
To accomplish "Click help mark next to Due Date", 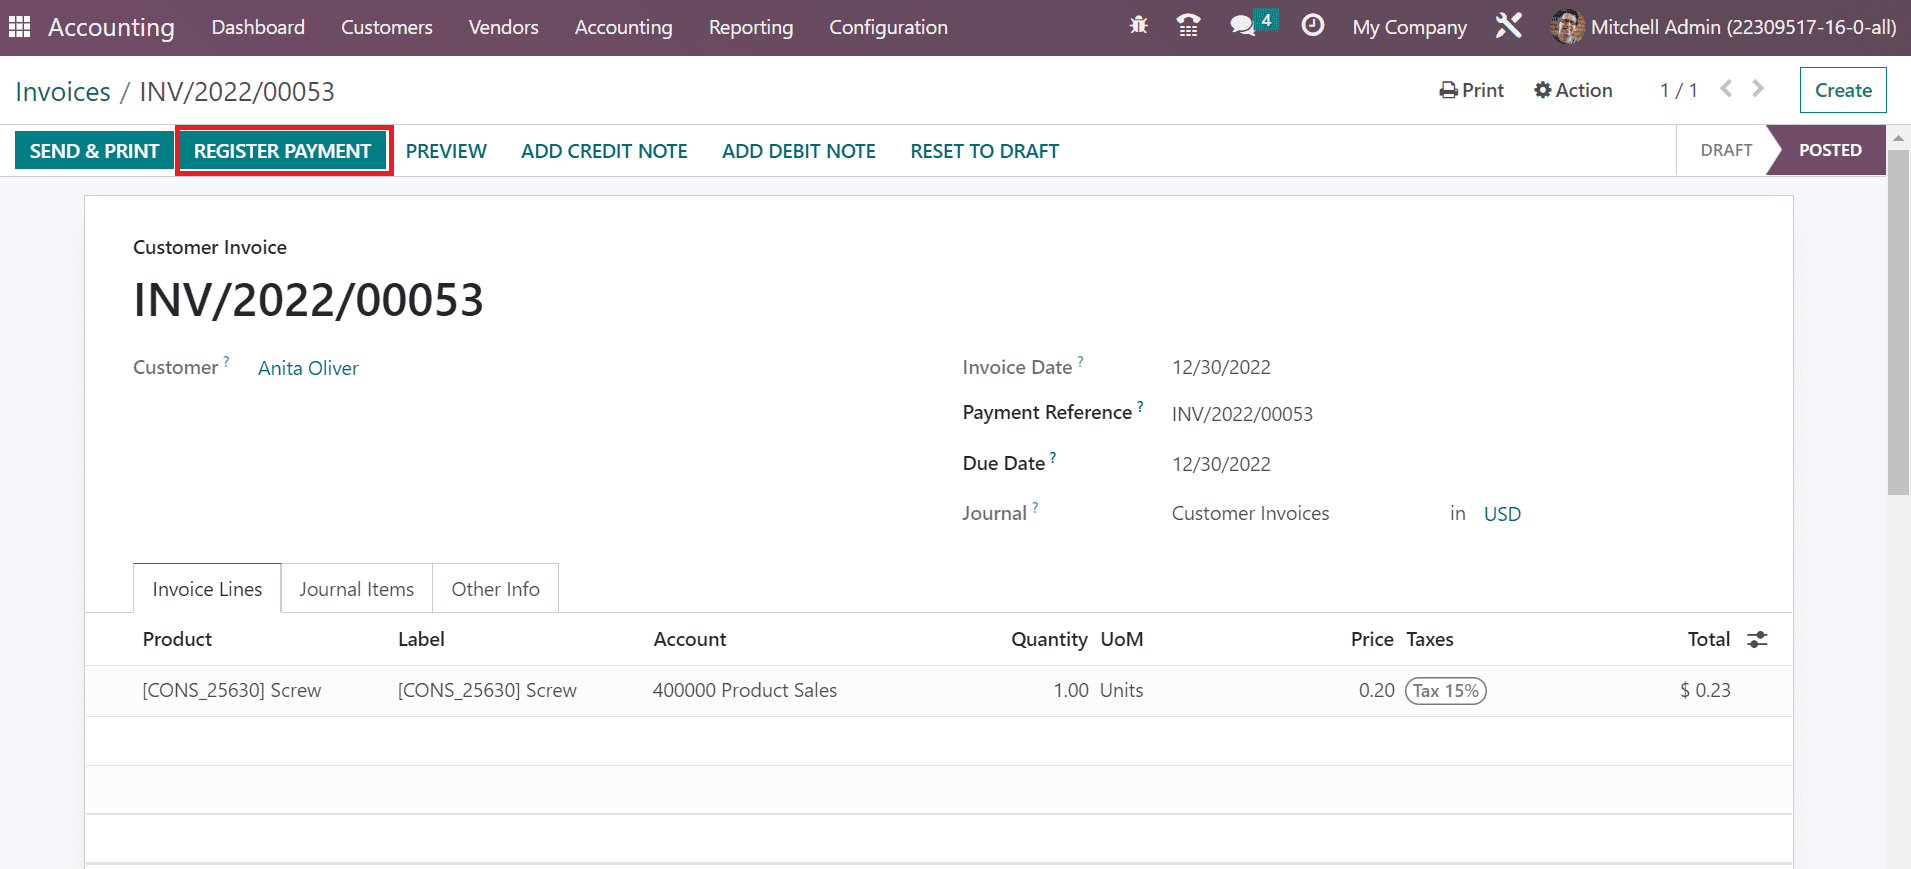I will 1053,457.
